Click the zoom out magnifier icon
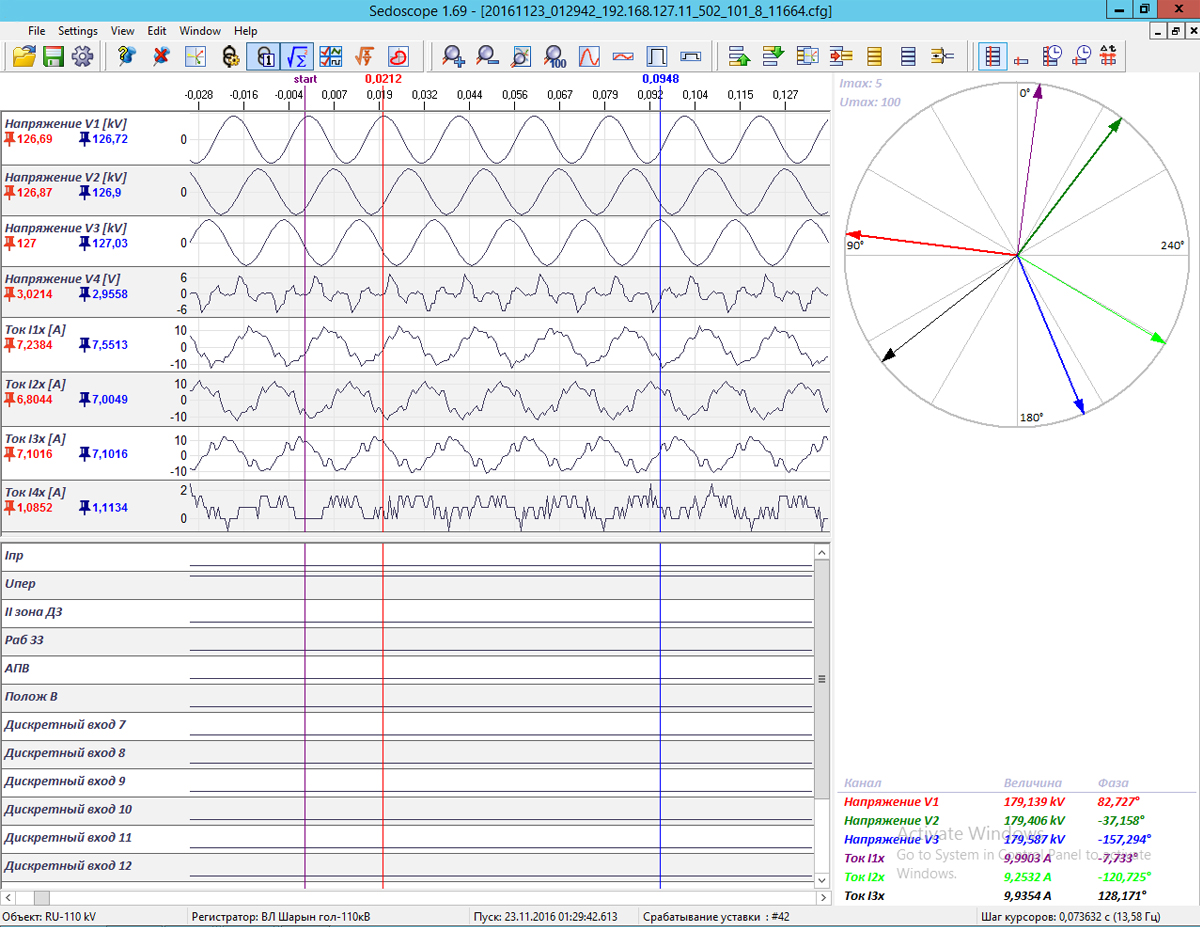 (487, 56)
